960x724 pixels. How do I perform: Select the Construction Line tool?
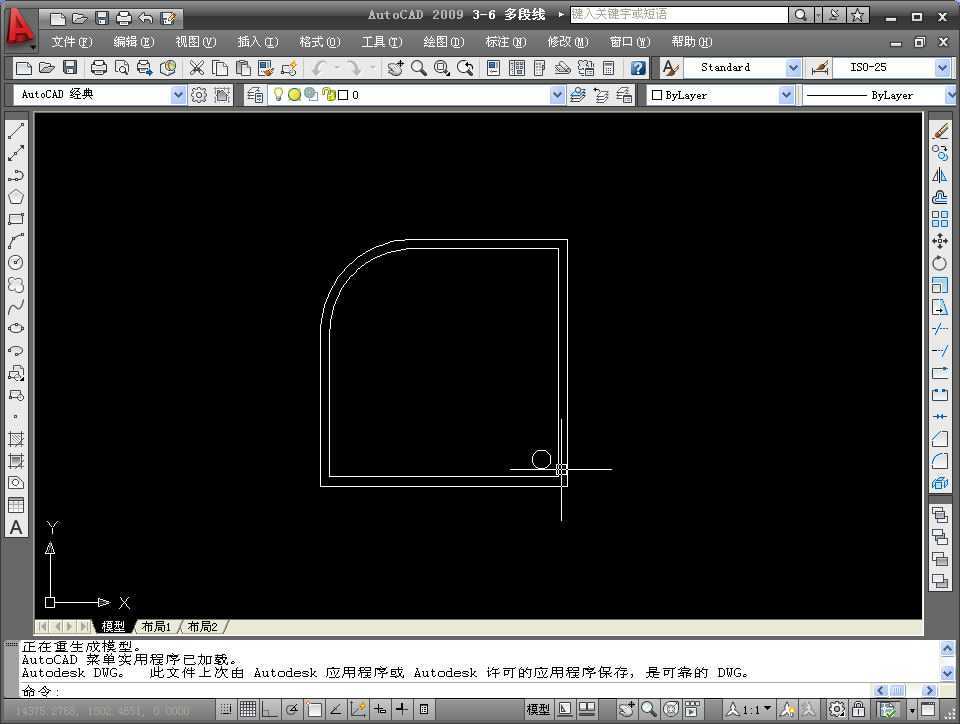[16, 153]
